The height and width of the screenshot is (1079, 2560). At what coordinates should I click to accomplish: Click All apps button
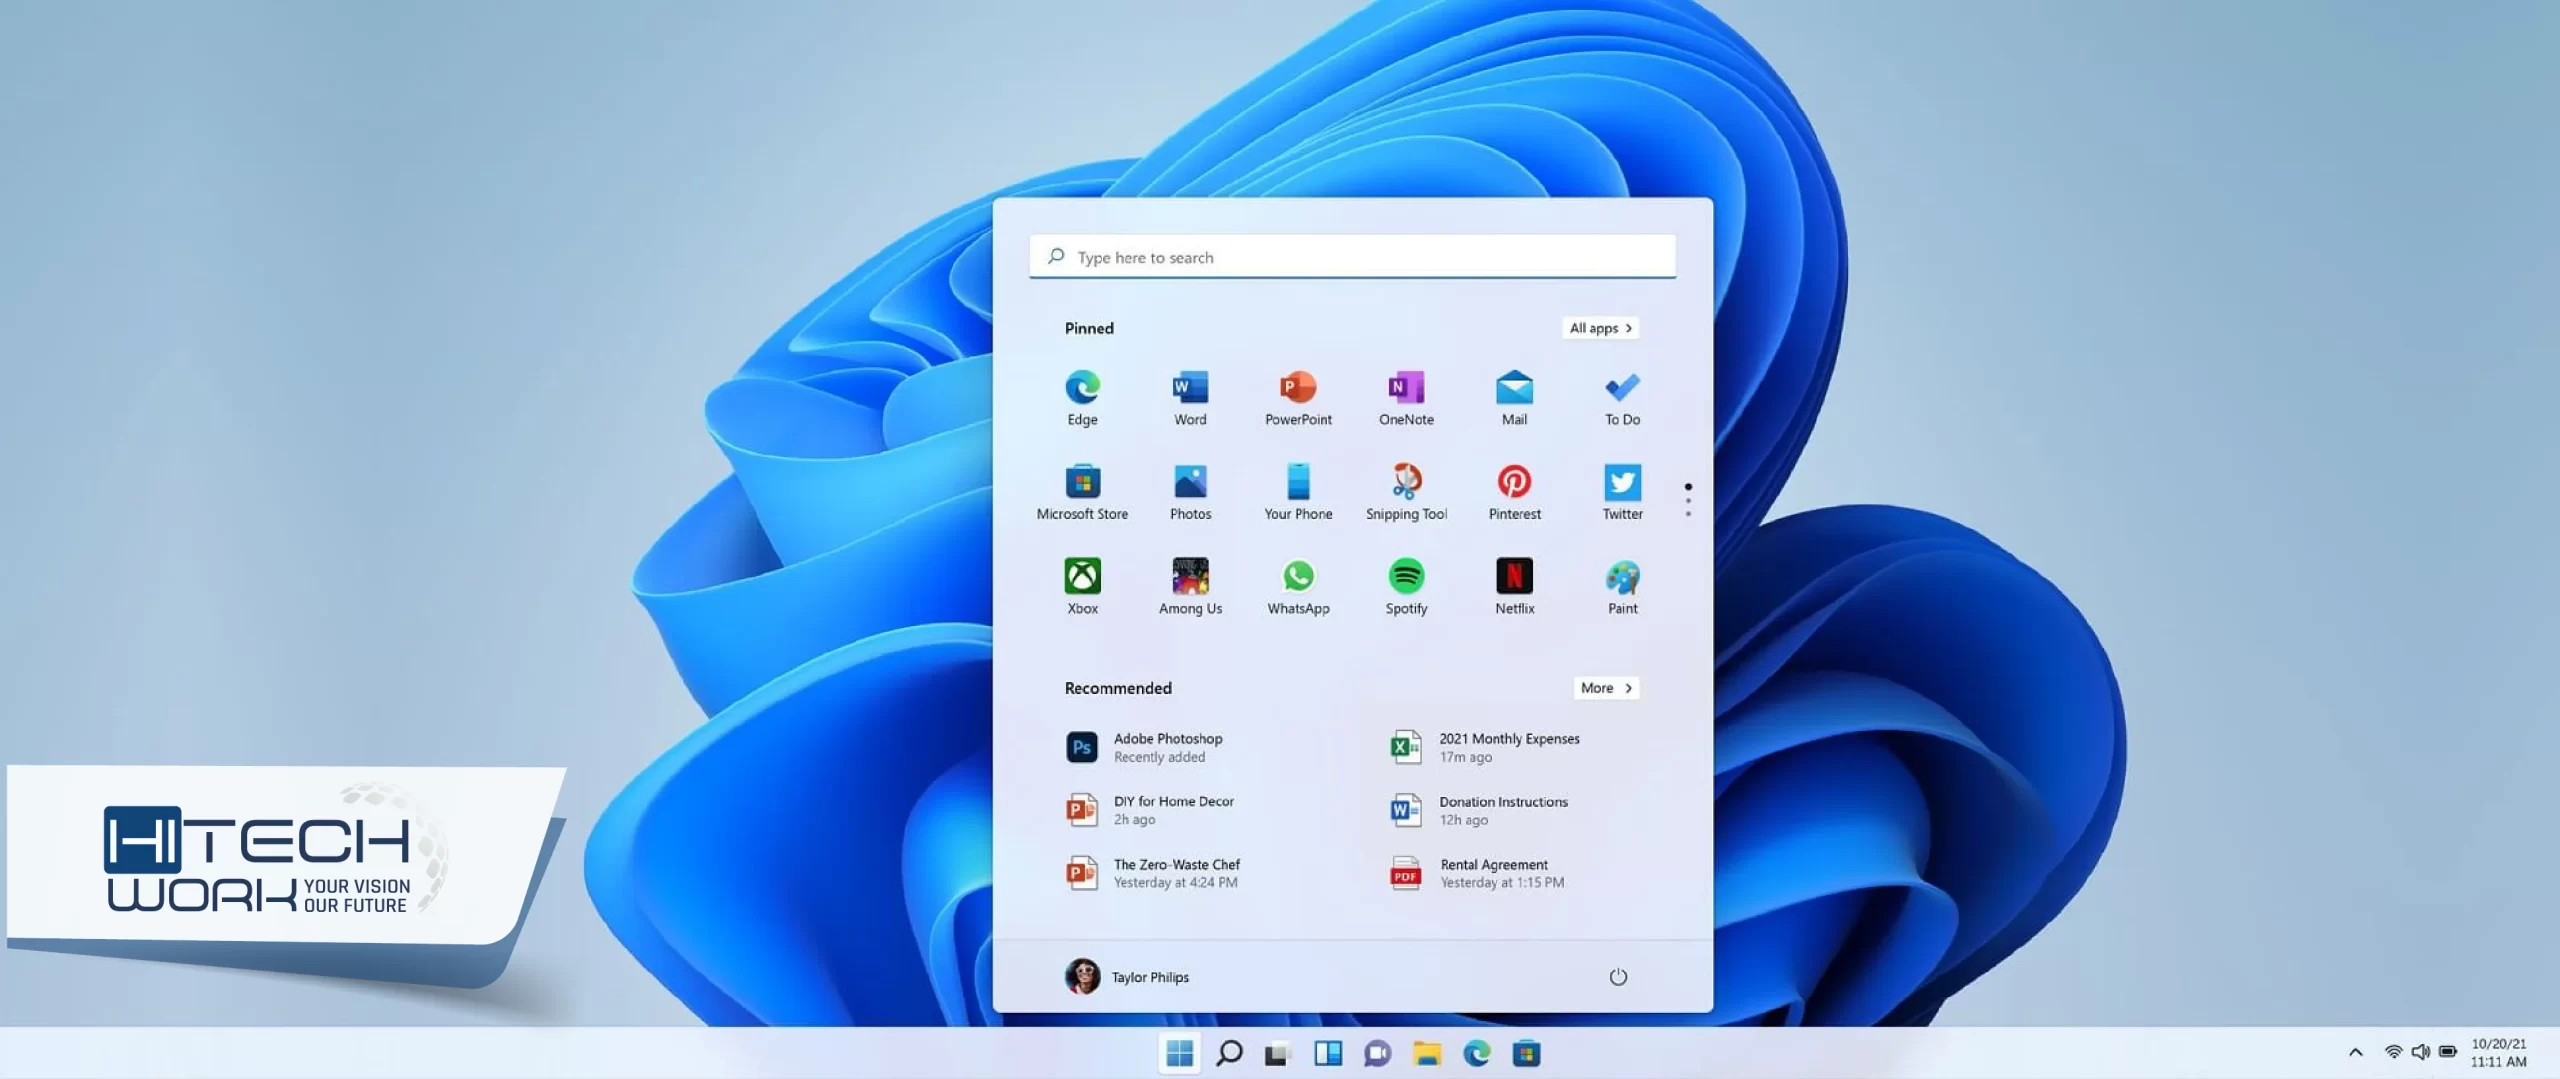click(x=1600, y=328)
